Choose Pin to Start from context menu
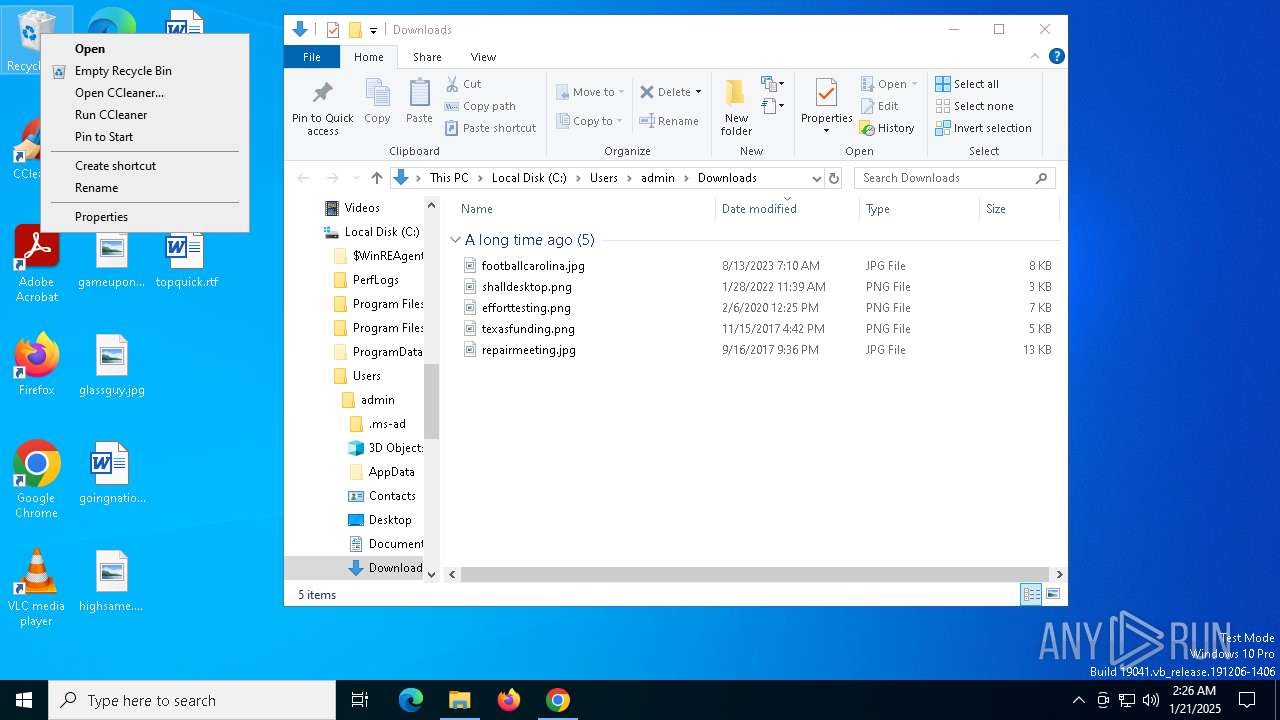This screenshot has width=1280, height=720. tap(144, 137)
